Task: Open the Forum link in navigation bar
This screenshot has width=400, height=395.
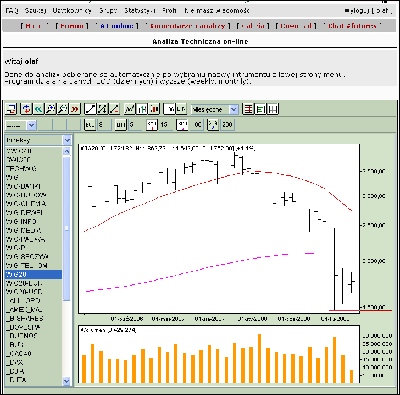Action: point(72,26)
